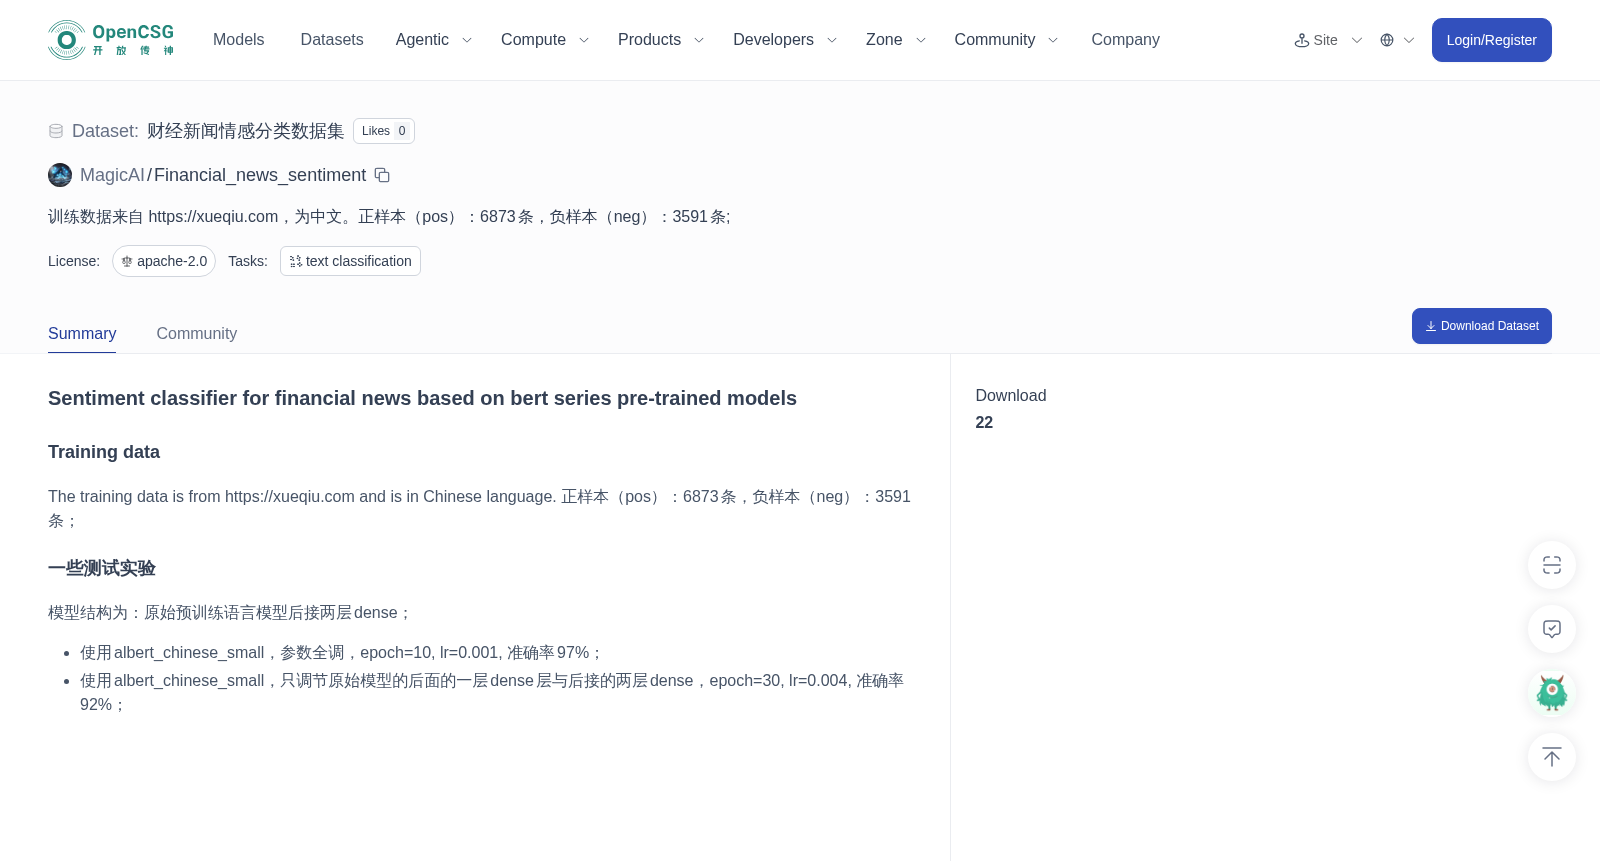Expand the Developers menu
The width and height of the screenshot is (1600, 861).
(785, 40)
